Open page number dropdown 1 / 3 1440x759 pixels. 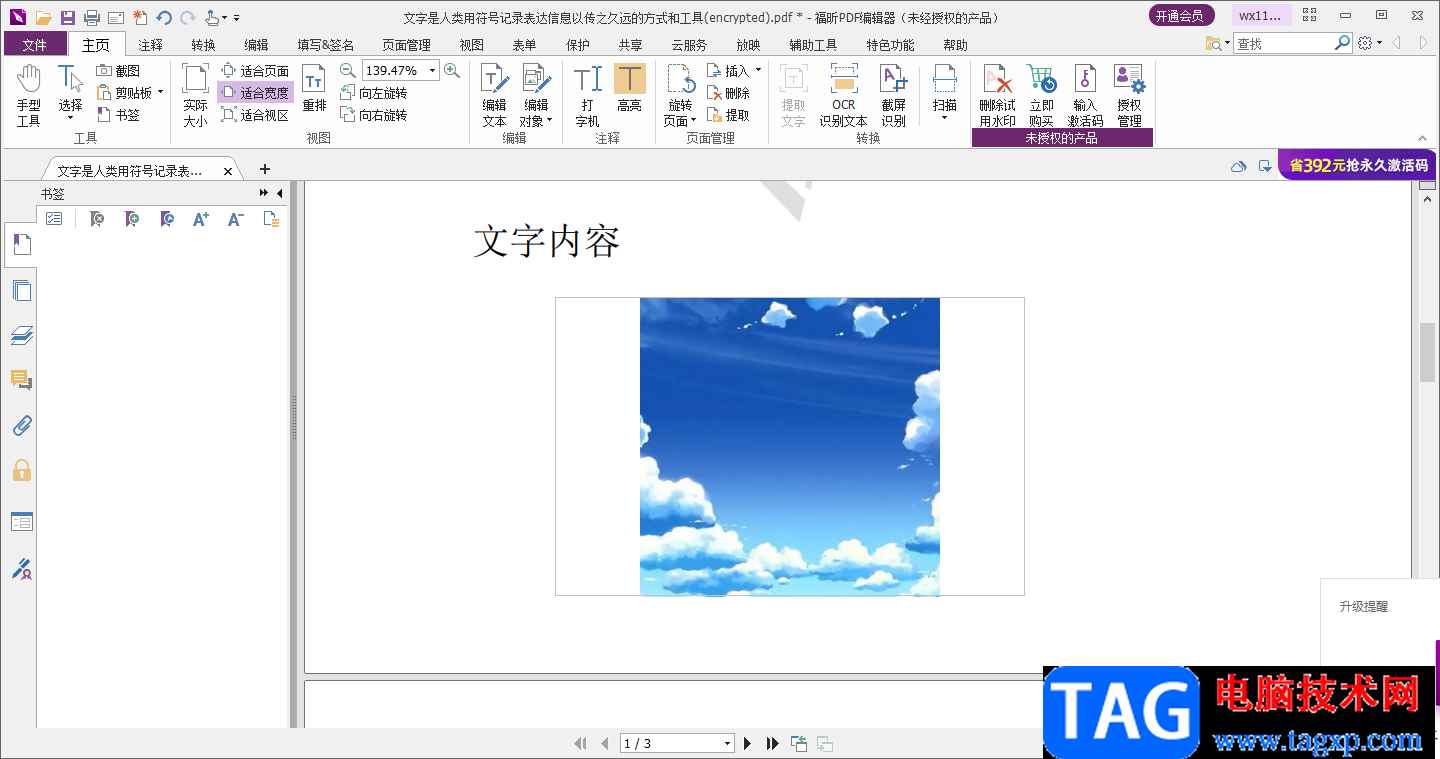[727, 743]
